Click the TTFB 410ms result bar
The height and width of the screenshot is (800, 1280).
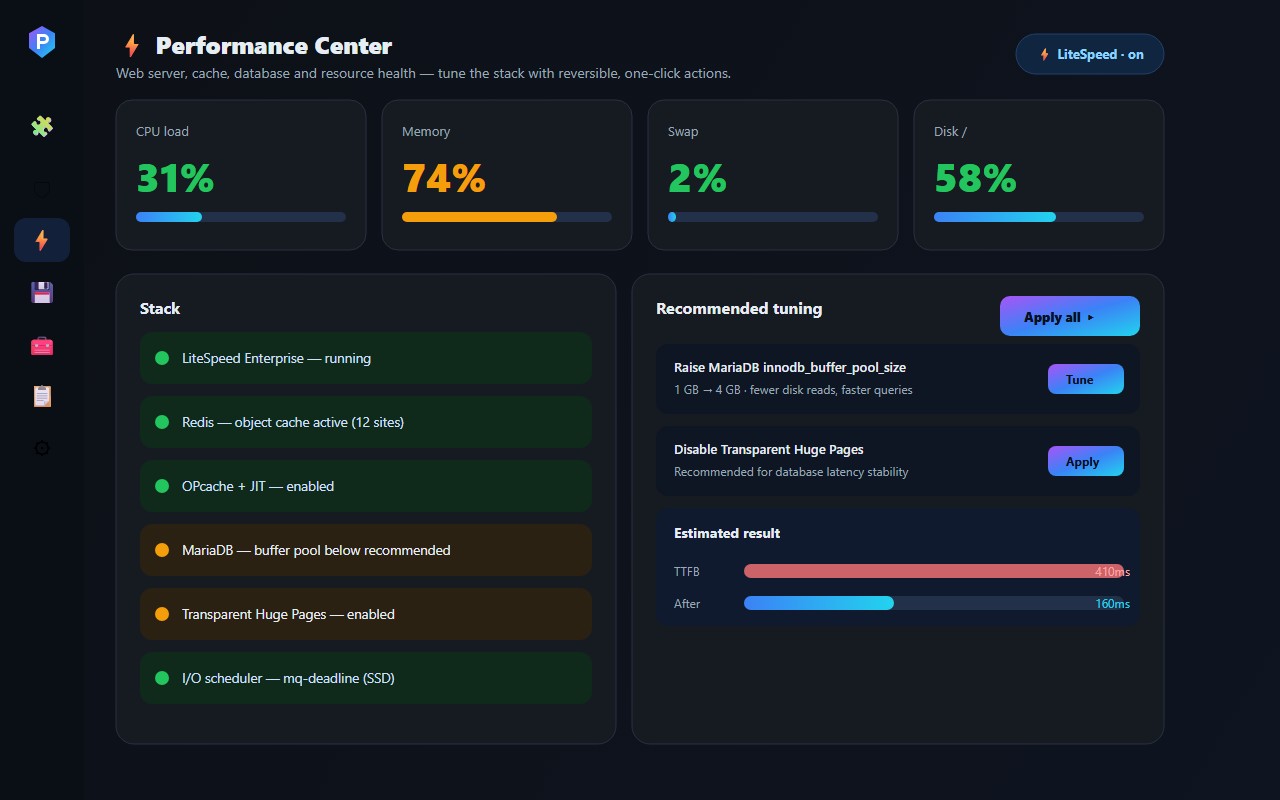pyautogui.click(x=934, y=571)
